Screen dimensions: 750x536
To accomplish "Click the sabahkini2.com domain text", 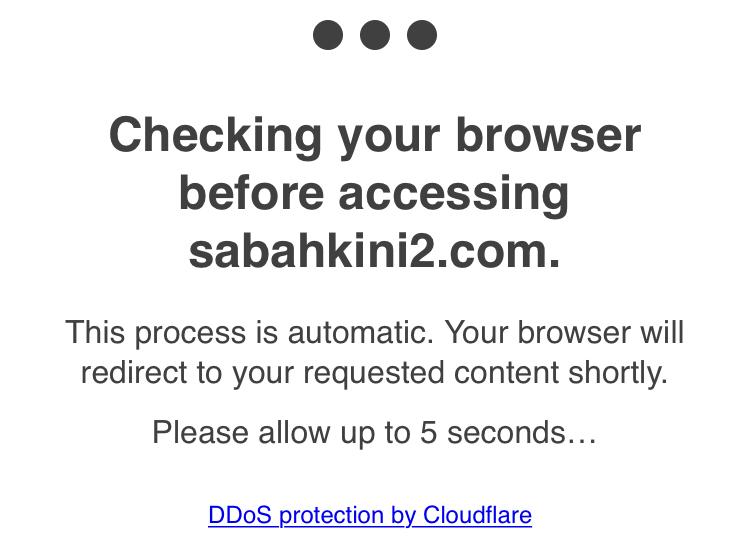I will point(374,251).
